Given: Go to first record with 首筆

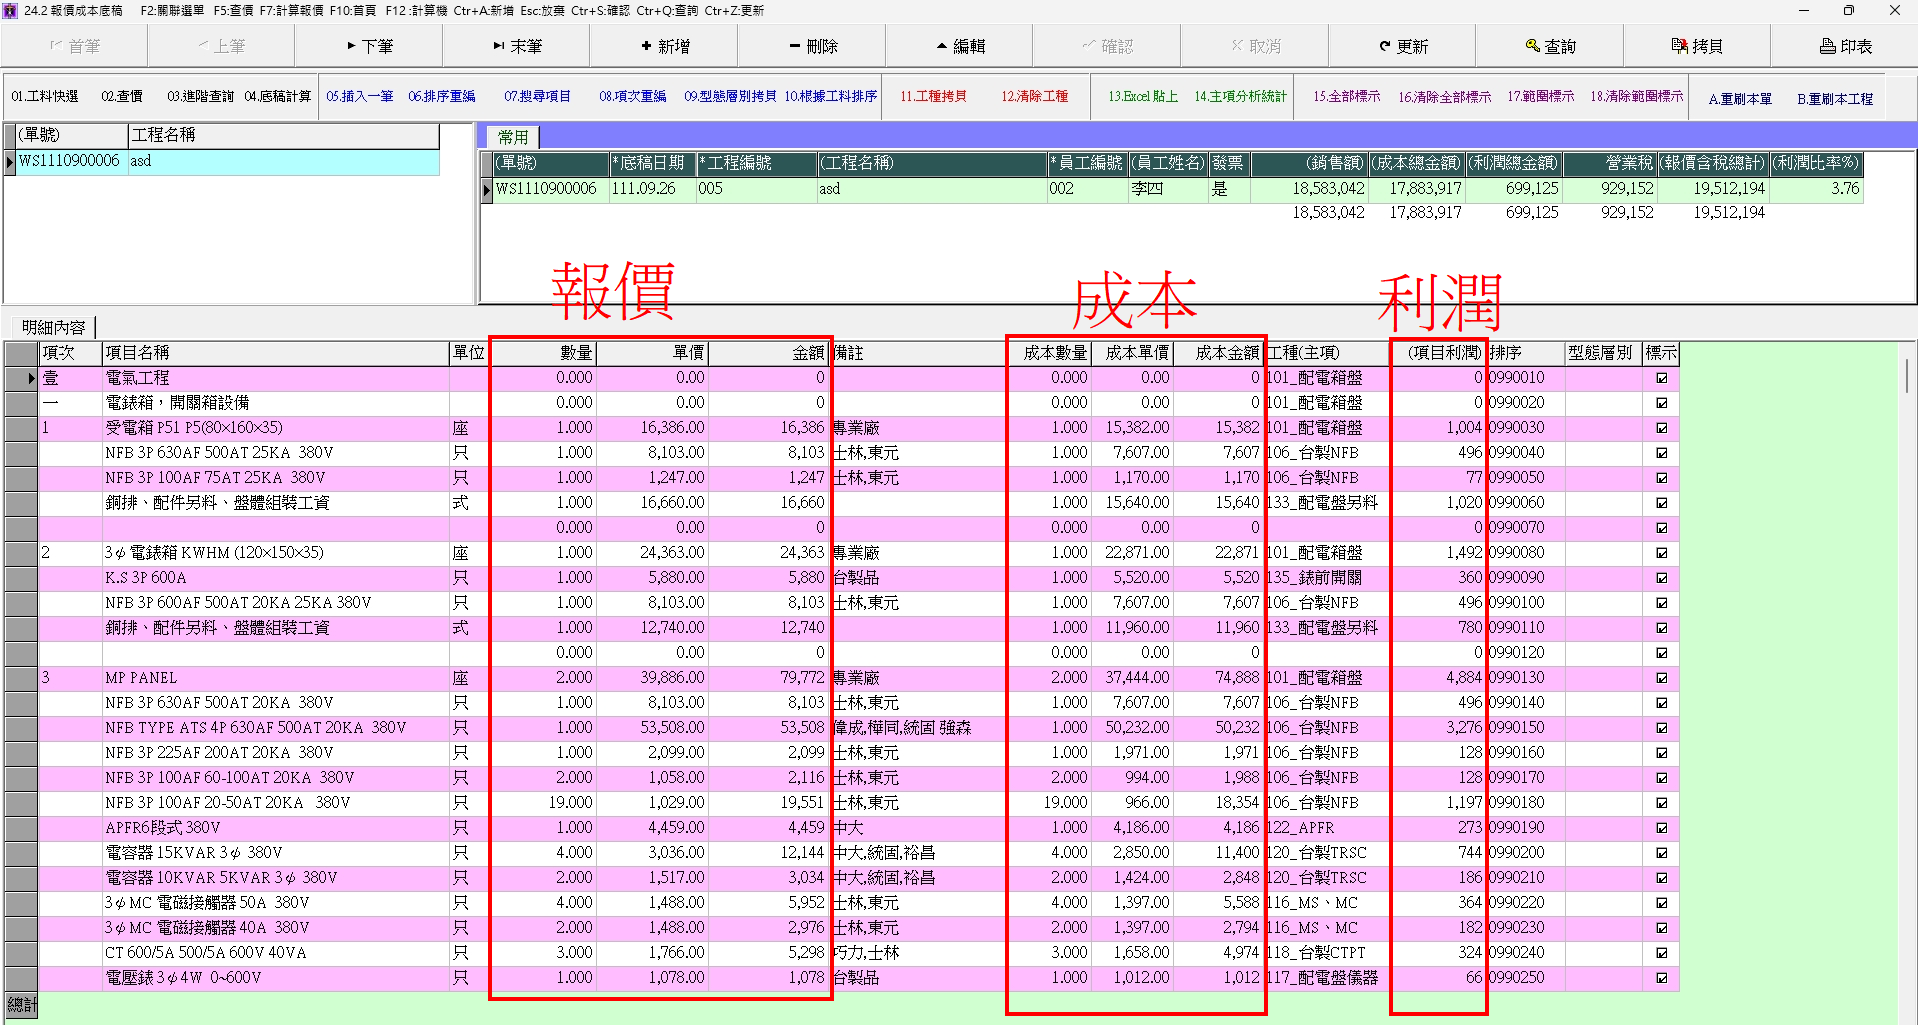Looking at the screenshot, I should pos(75,46).
